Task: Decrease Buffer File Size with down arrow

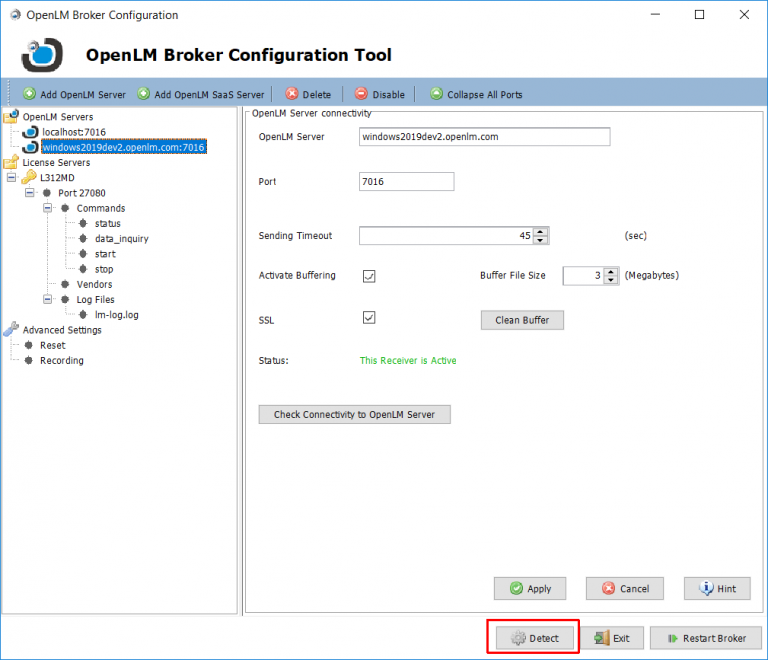Action: tap(611, 280)
